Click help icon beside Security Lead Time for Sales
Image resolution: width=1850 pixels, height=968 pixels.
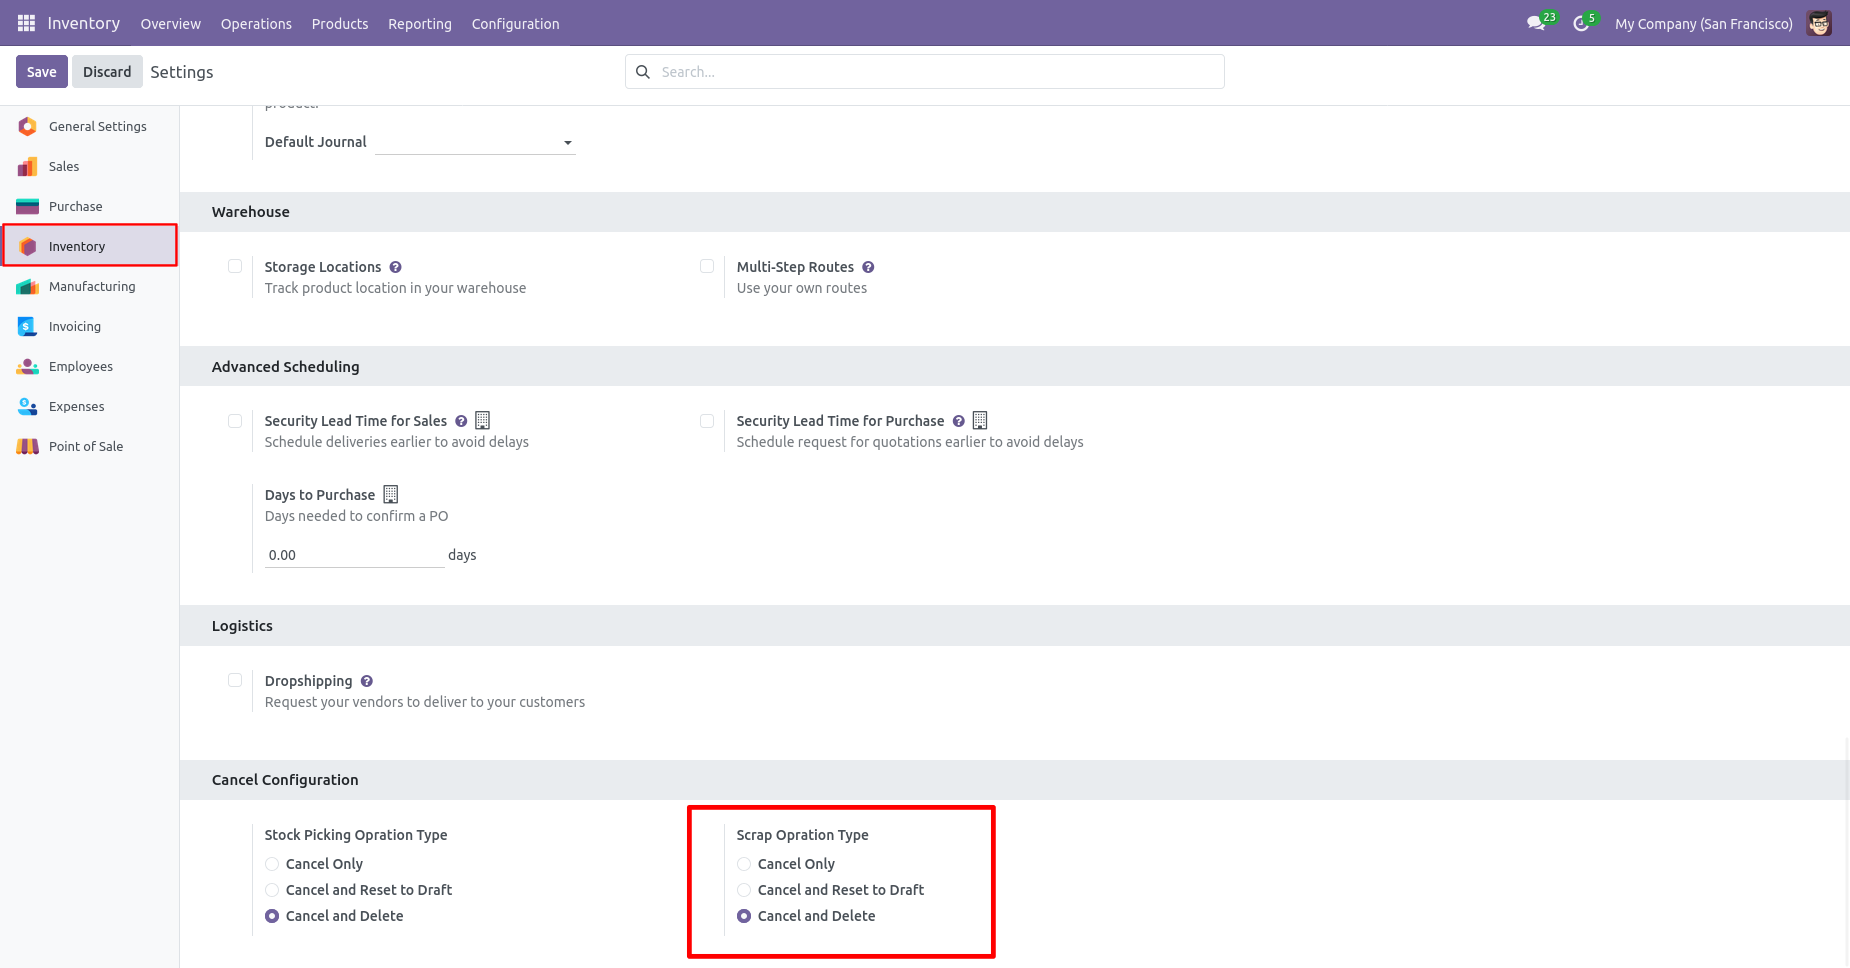(x=461, y=421)
